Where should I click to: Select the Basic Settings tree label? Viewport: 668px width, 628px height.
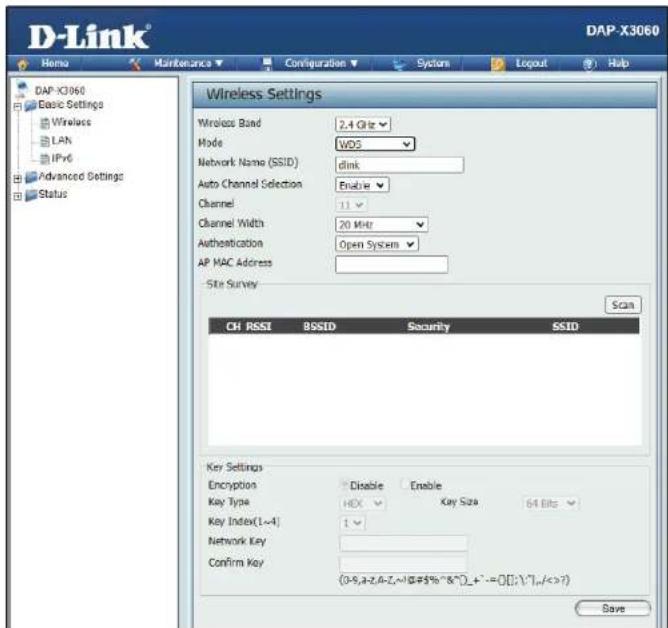click(71, 105)
